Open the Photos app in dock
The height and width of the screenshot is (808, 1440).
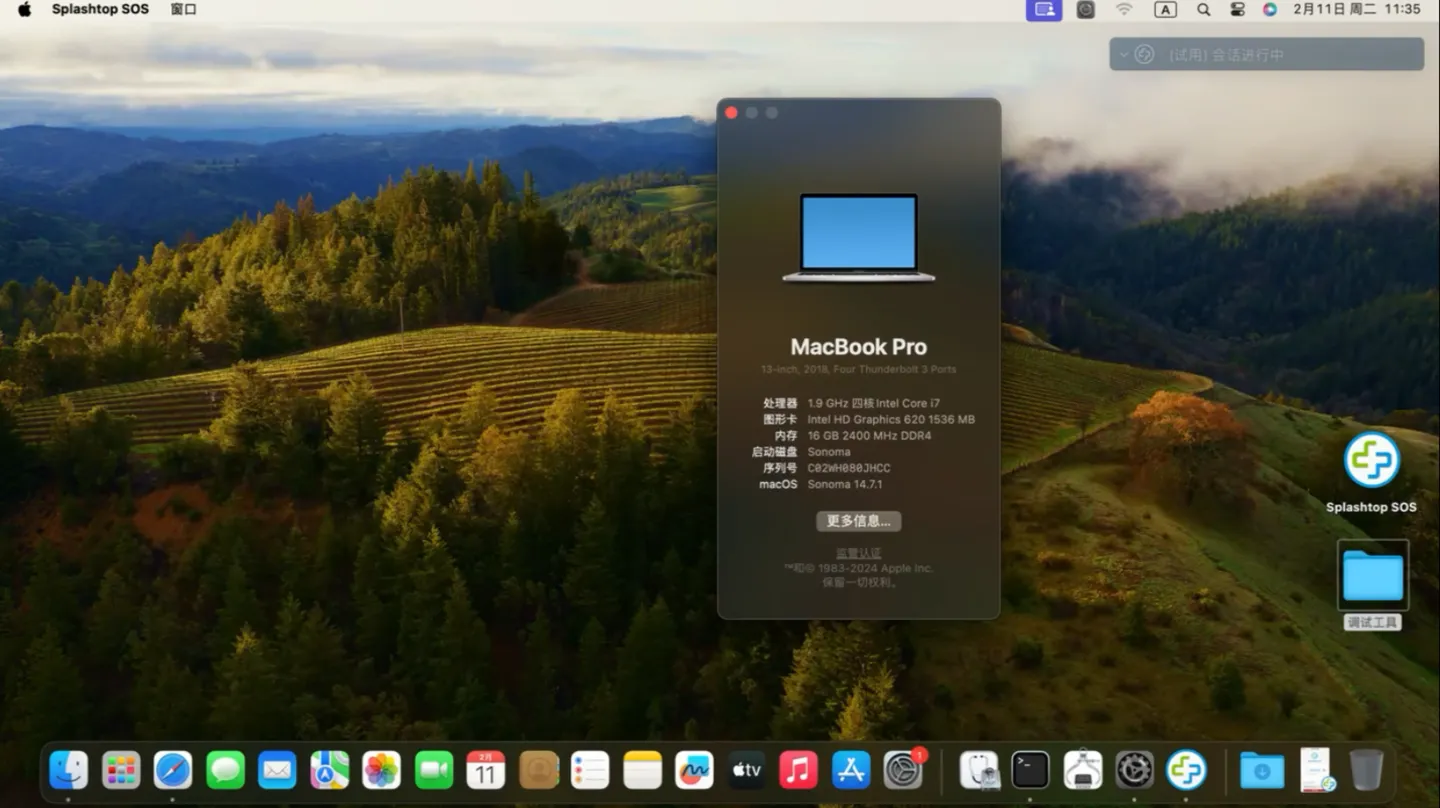point(381,770)
